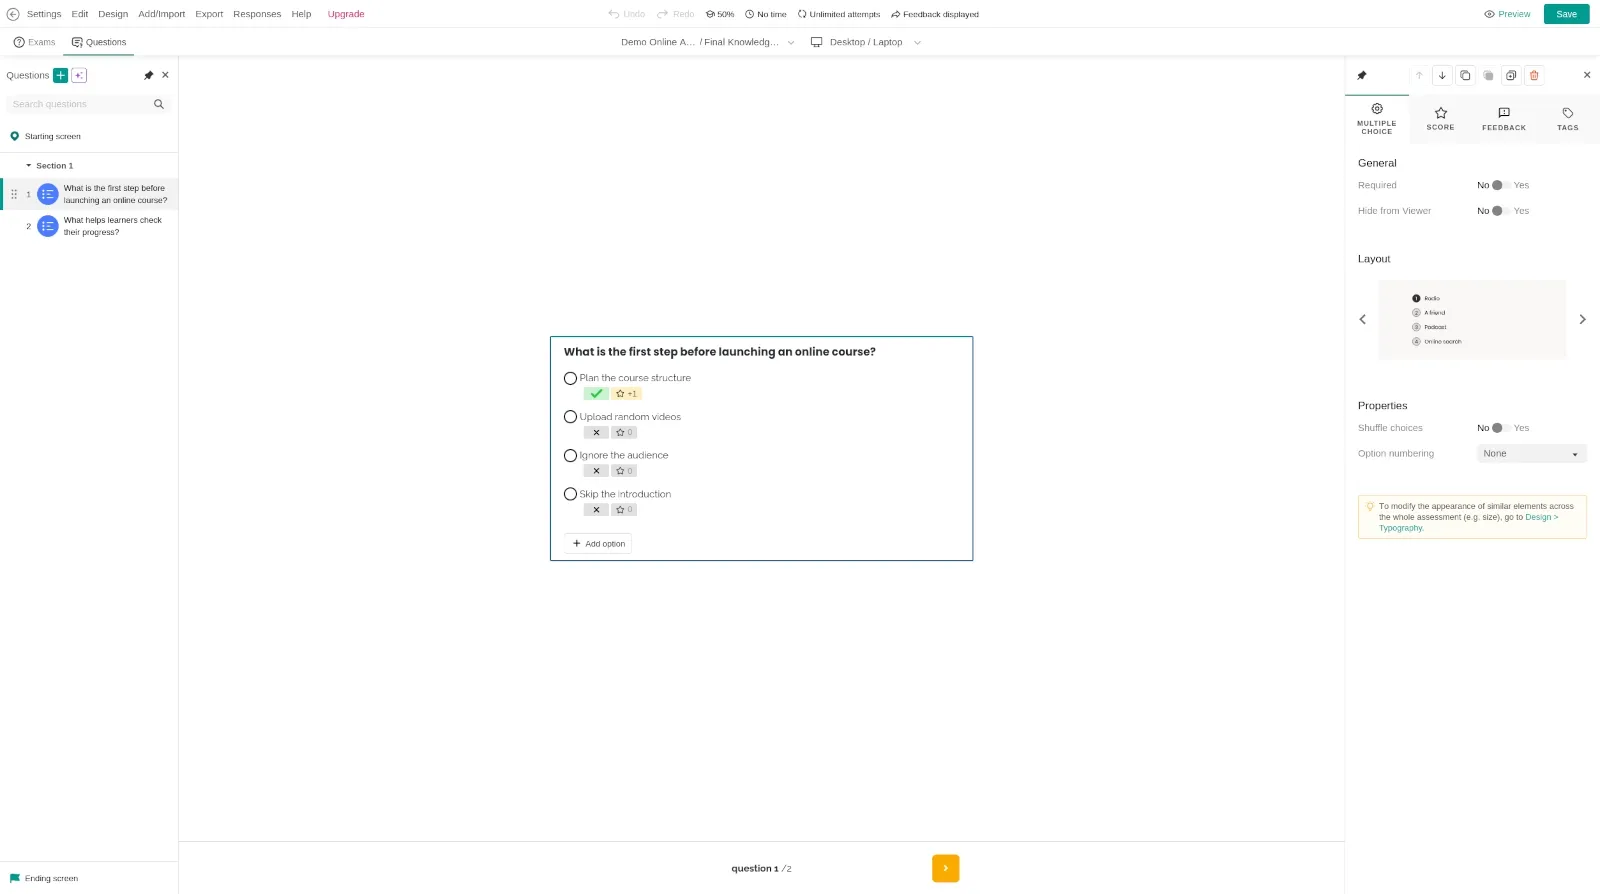The width and height of the screenshot is (1600, 894).
Task: Open the Help menu
Action: 301,14
